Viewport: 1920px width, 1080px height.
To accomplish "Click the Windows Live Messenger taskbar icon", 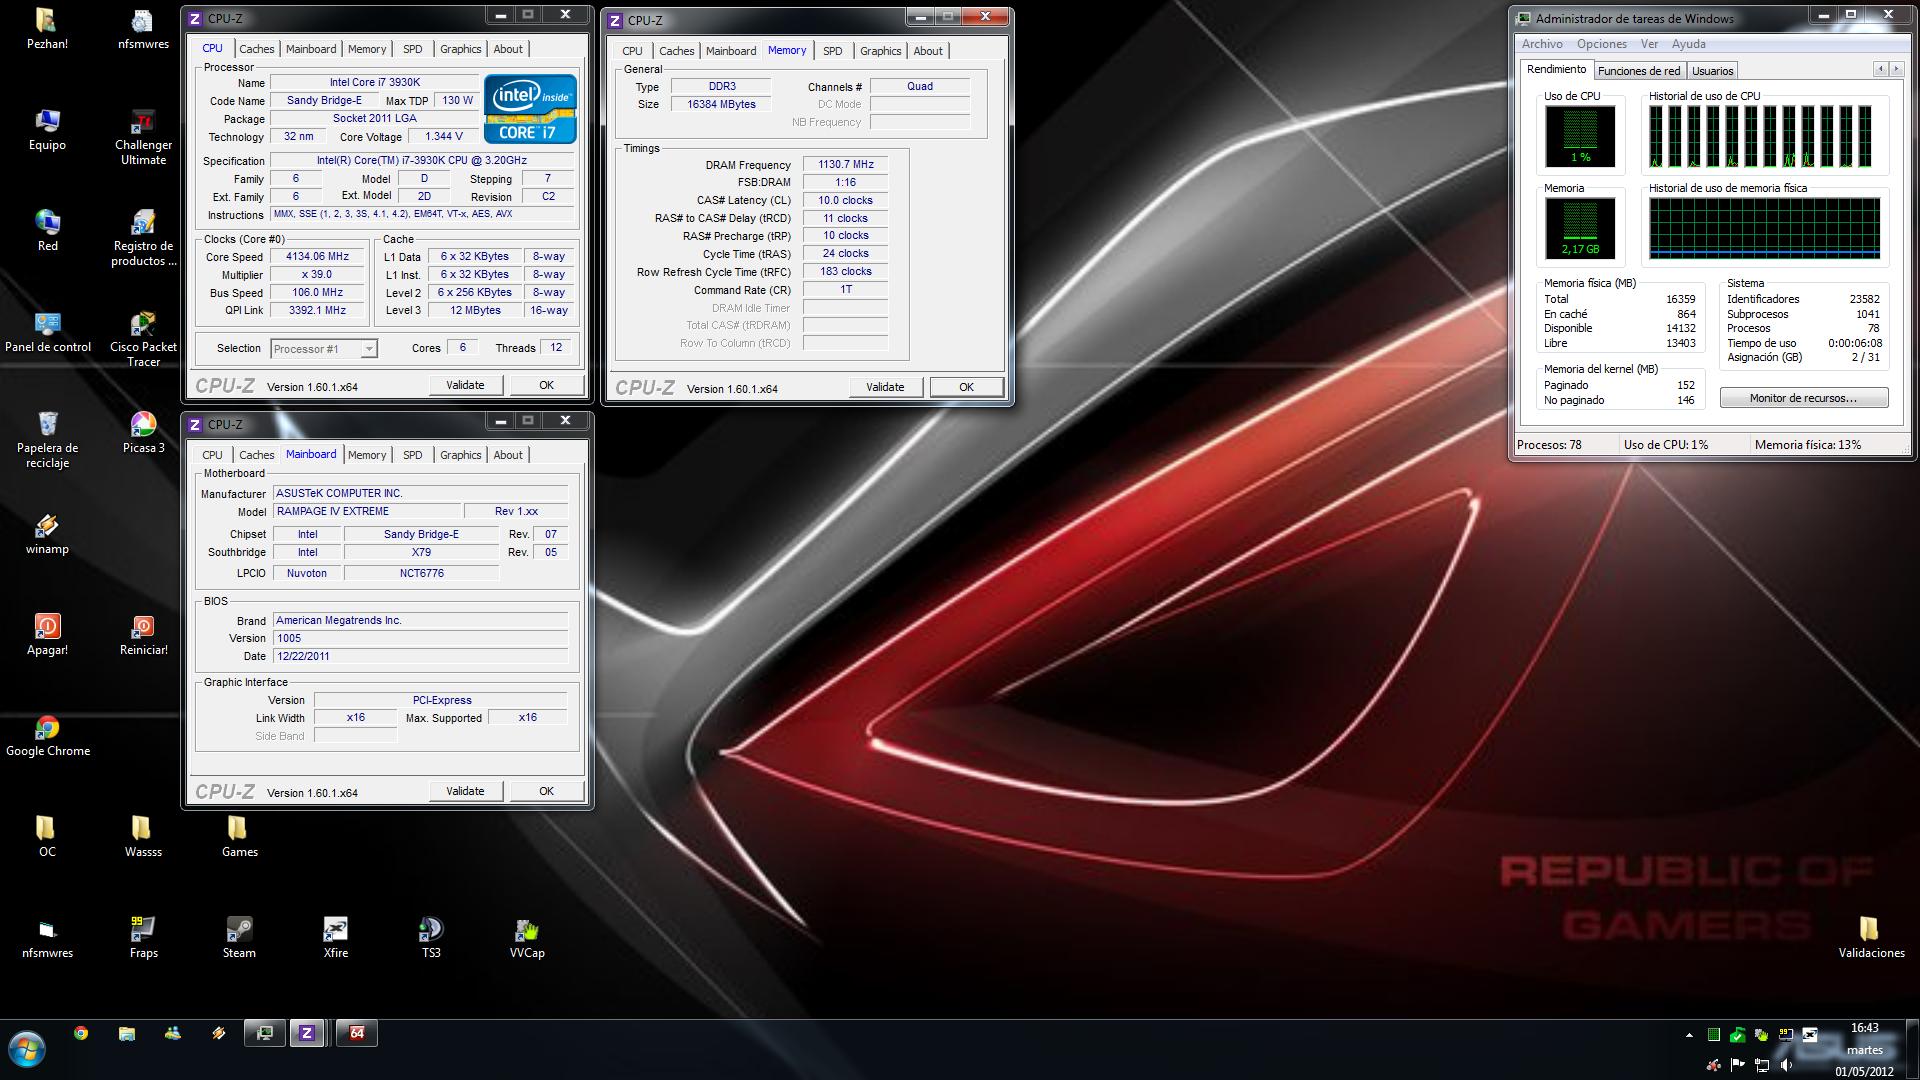I will click(173, 1033).
